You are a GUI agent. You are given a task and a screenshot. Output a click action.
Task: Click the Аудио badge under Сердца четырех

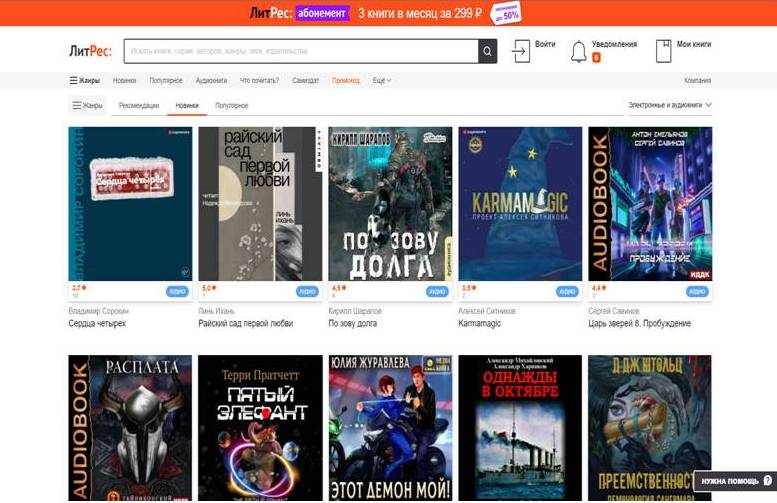(x=177, y=291)
